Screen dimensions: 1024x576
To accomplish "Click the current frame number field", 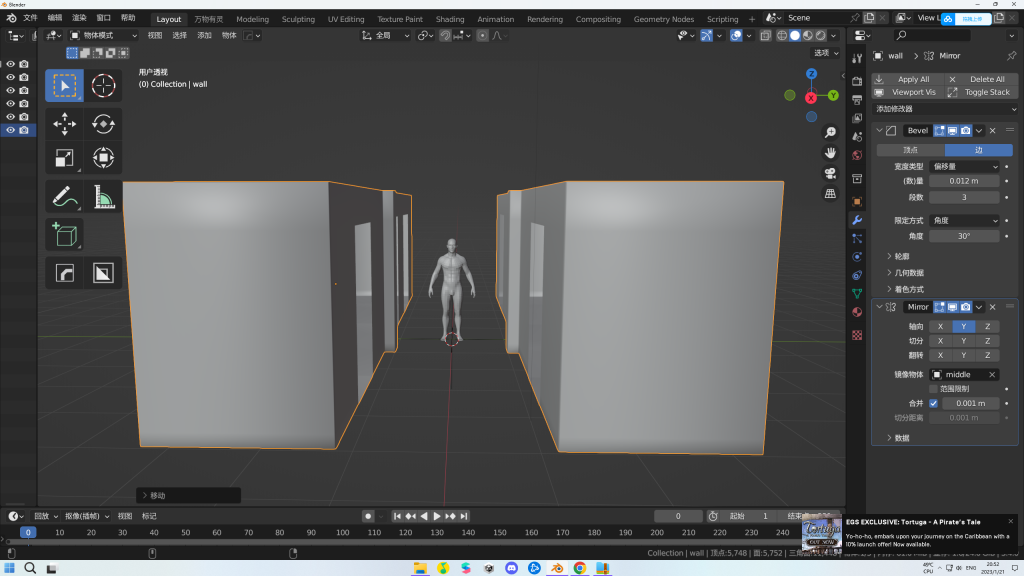I will coord(678,516).
